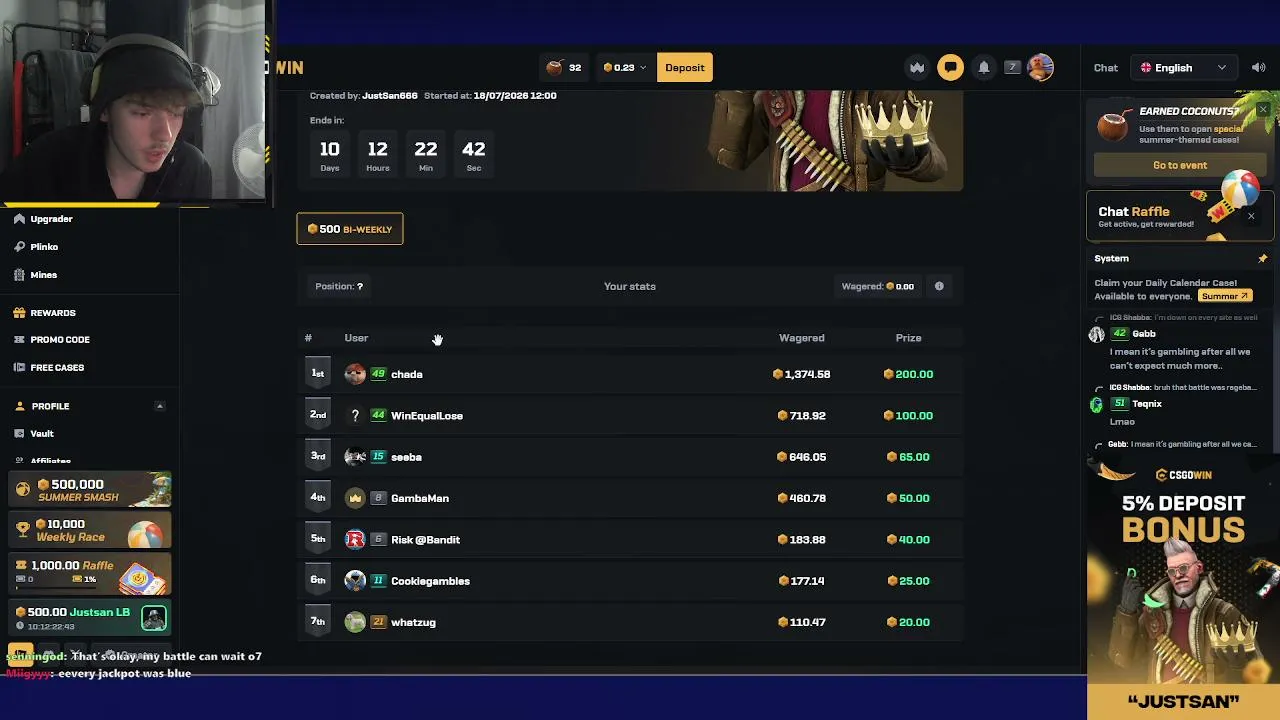
Task: Dismiss the Chat Raffle banner
Action: point(1251,216)
